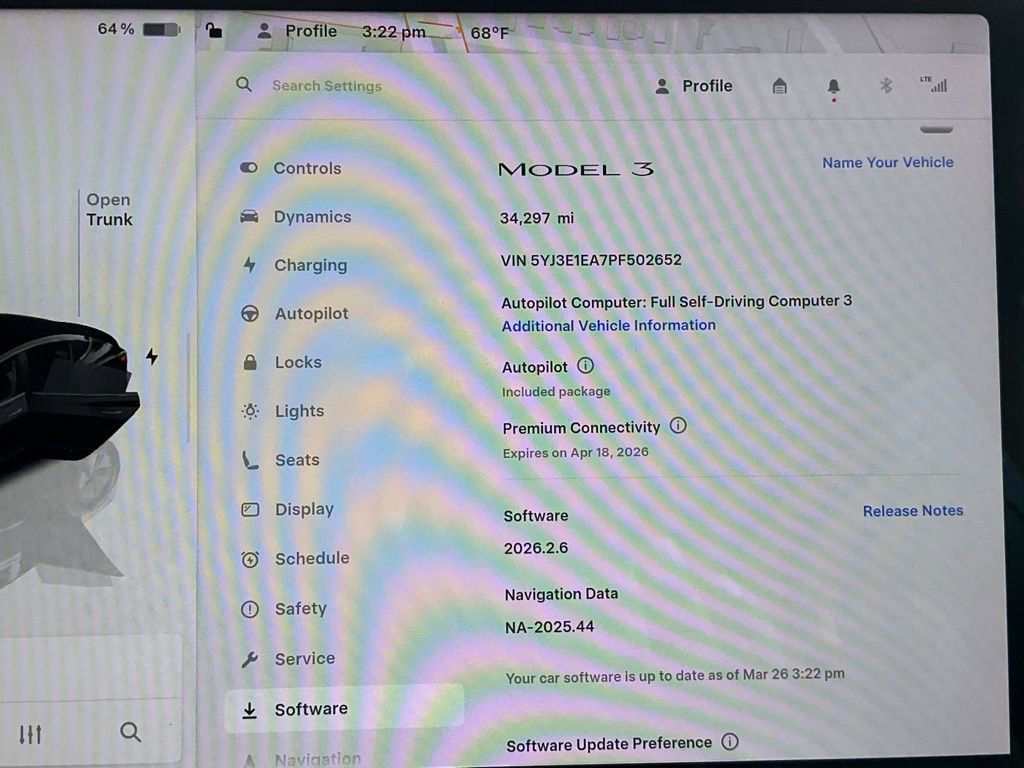Open Additional Vehicle Information link
The width and height of the screenshot is (1024, 768).
click(x=608, y=325)
